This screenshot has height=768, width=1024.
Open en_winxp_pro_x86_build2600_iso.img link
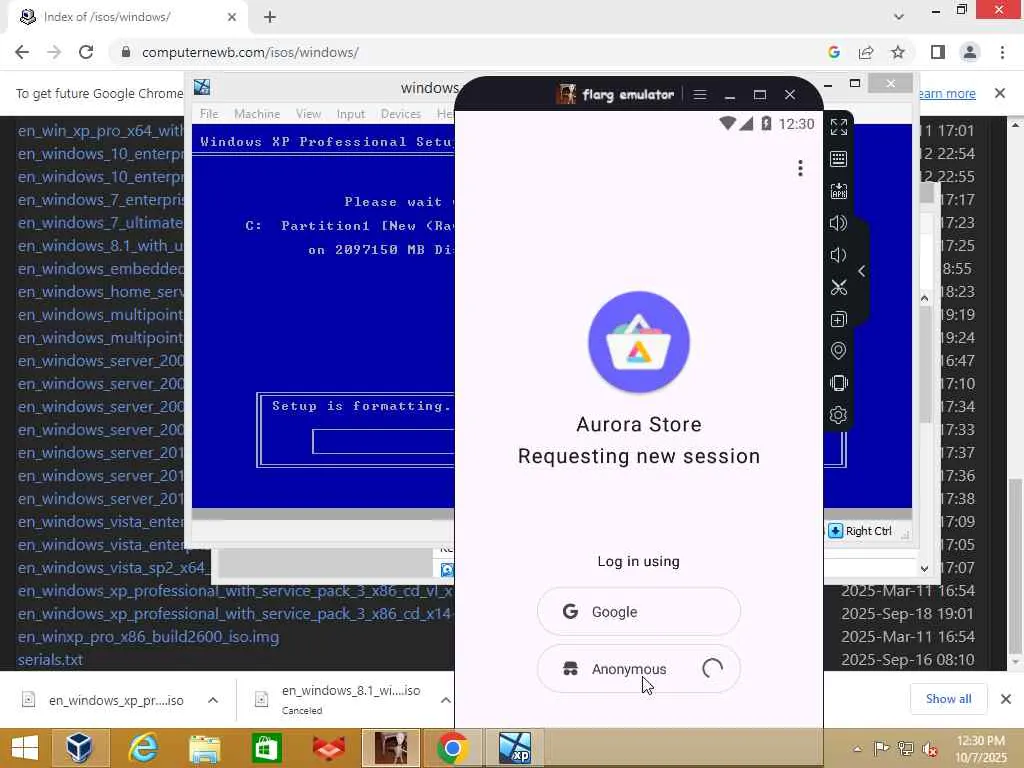[x=148, y=637]
